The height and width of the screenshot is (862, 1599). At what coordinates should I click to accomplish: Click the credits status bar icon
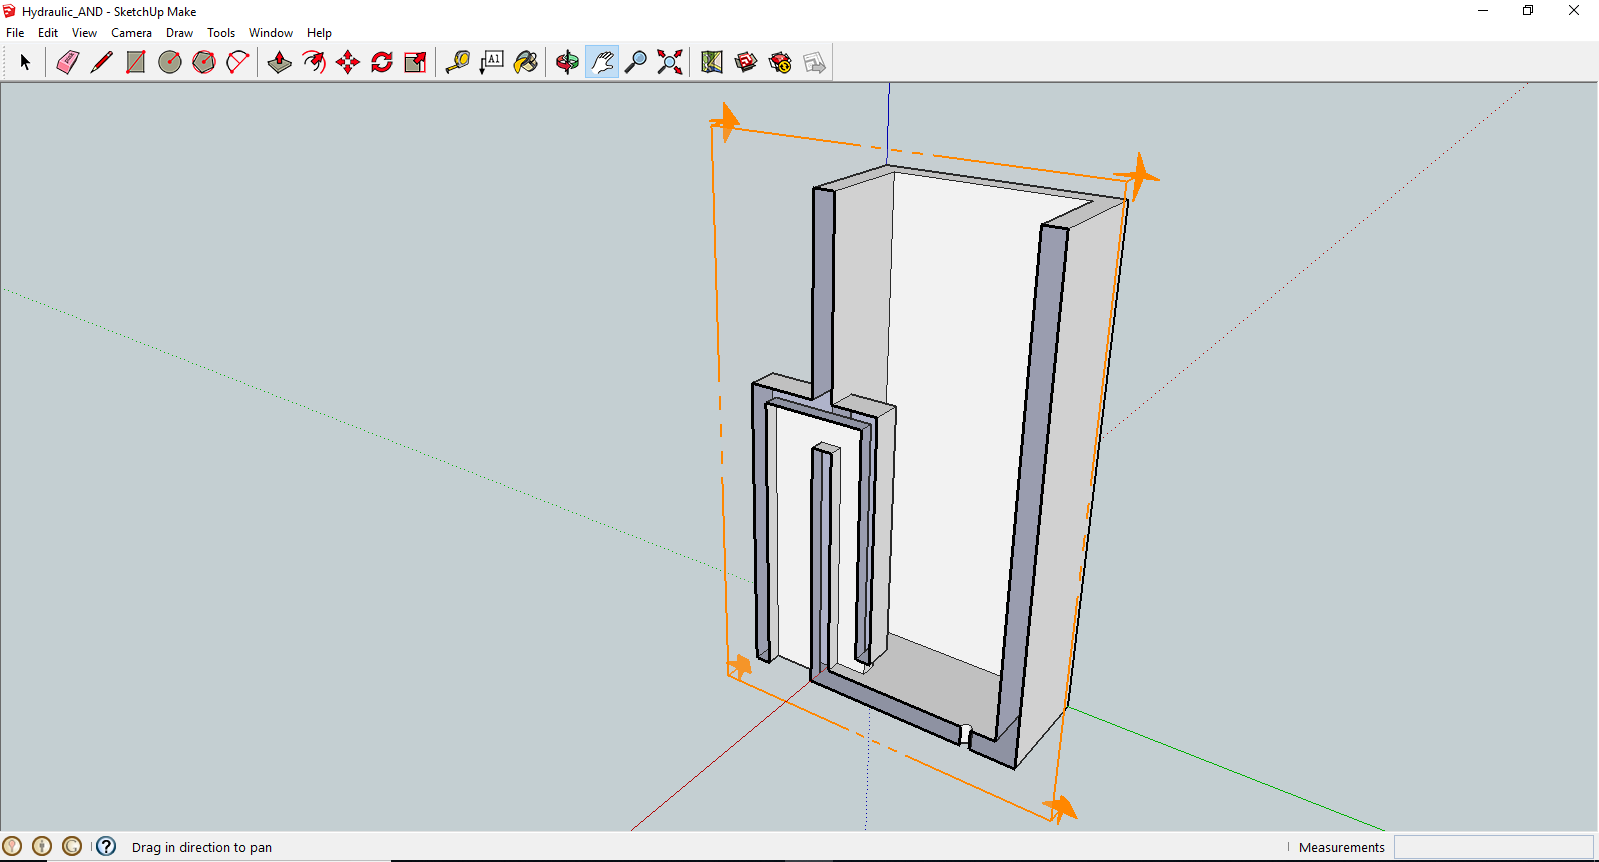coord(42,846)
